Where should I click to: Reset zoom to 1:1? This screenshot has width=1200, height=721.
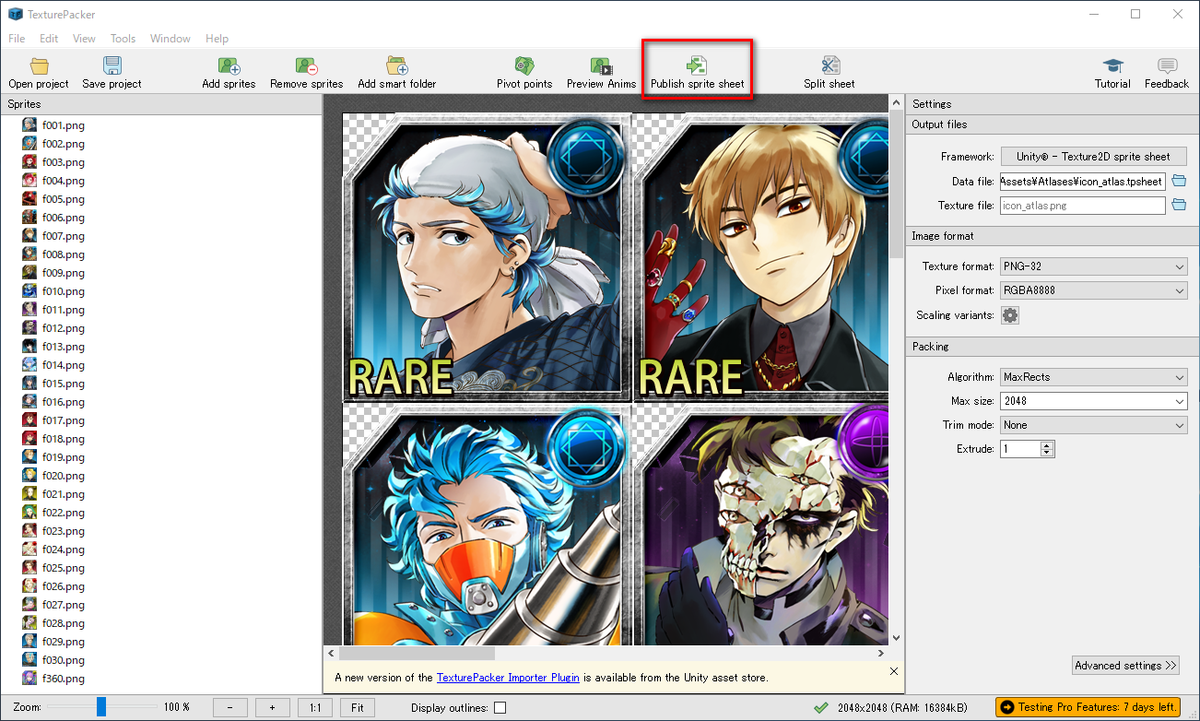coord(315,707)
